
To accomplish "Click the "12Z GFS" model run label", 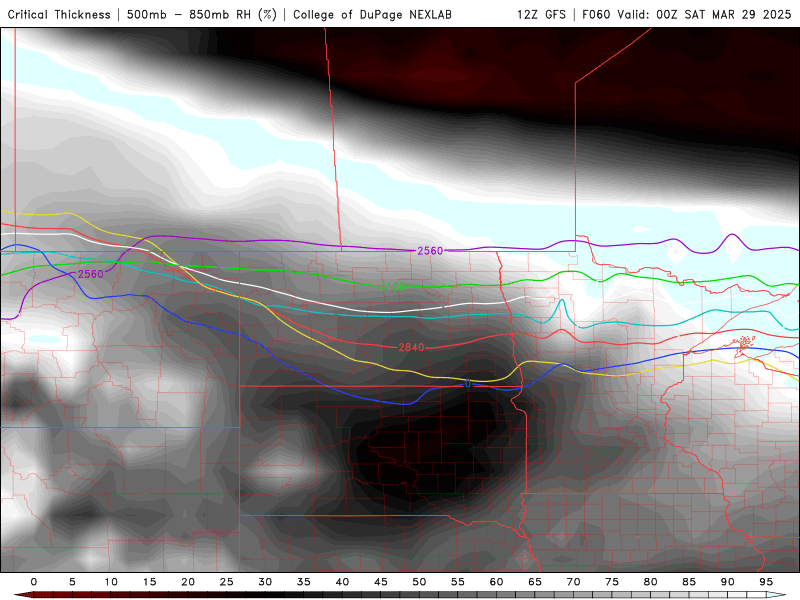I will [541, 14].
